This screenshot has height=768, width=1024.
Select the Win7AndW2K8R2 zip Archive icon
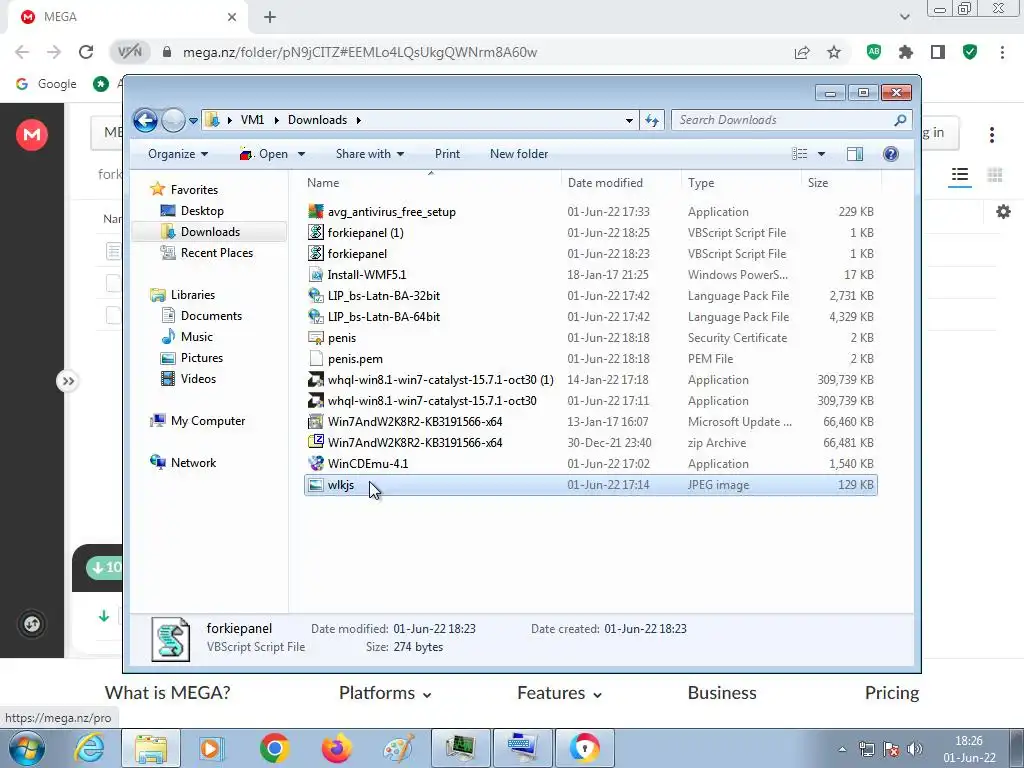click(316, 442)
